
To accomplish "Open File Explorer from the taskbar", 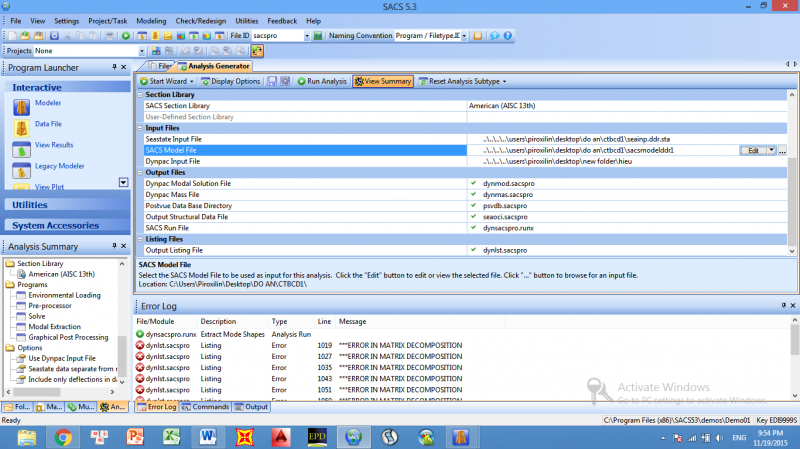I will click(27, 437).
